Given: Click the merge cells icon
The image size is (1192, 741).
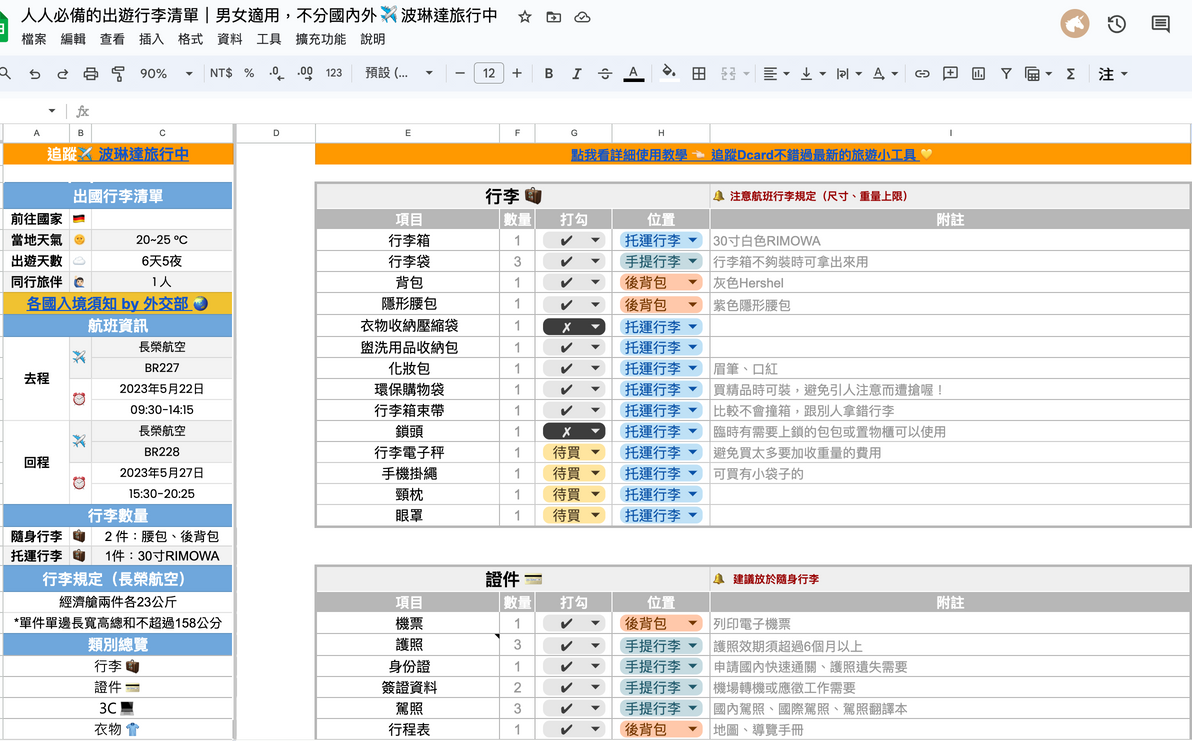Looking at the screenshot, I should click(x=728, y=74).
